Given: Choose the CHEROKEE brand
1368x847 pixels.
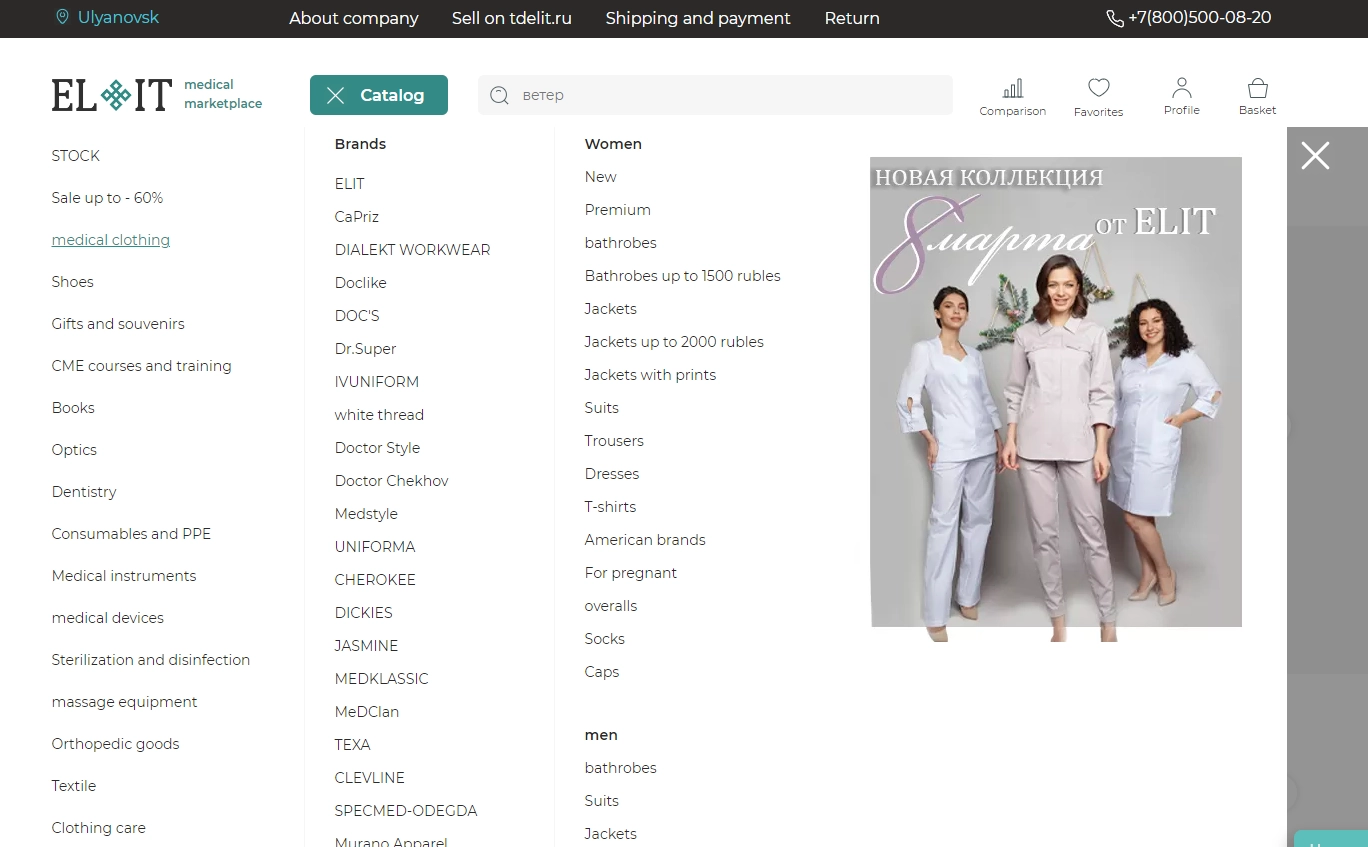Looking at the screenshot, I should tap(375, 580).
